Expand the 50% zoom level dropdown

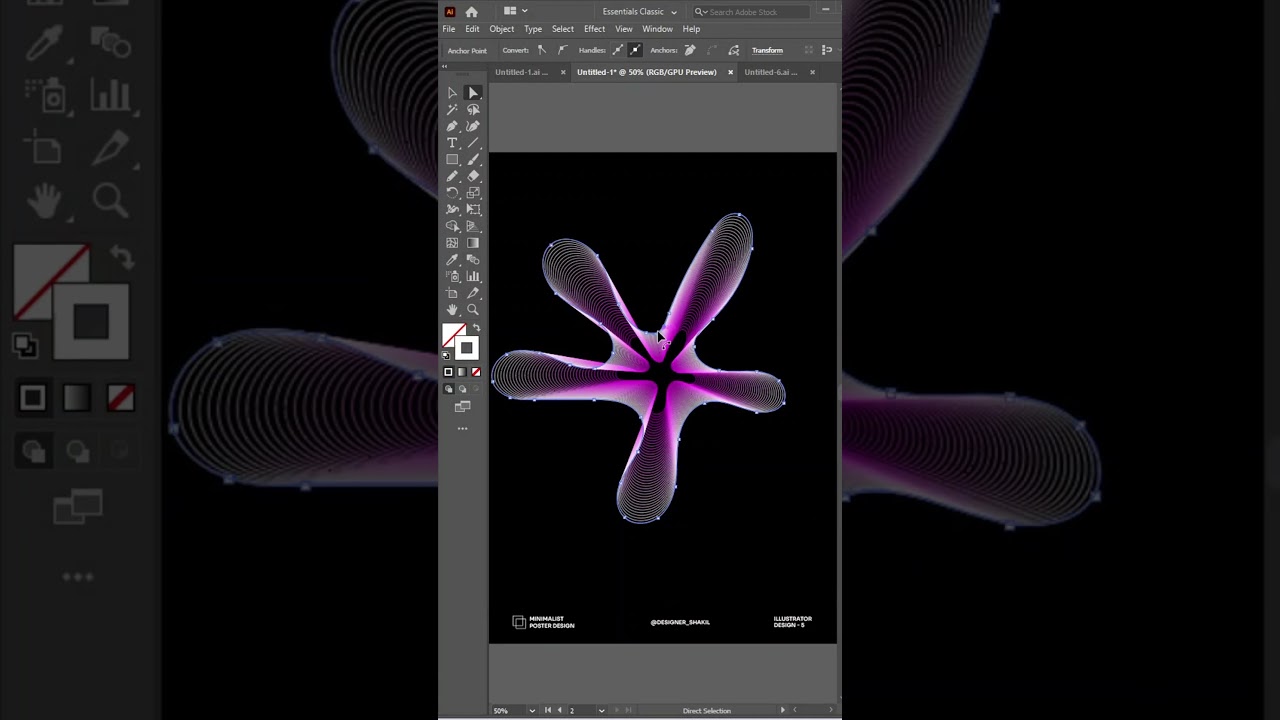click(x=531, y=711)
